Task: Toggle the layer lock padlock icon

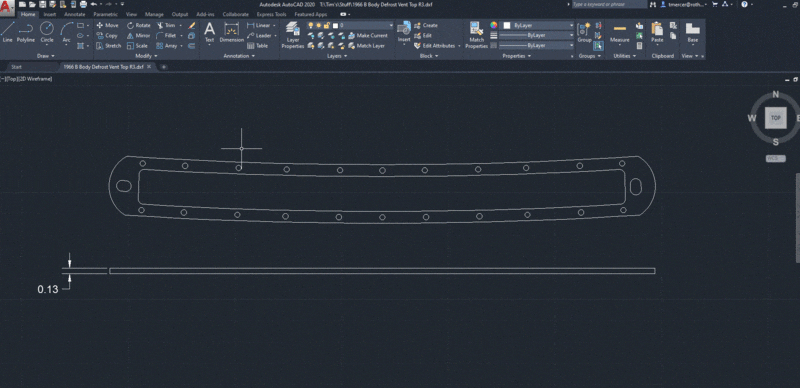Action: tap(327, 25)
